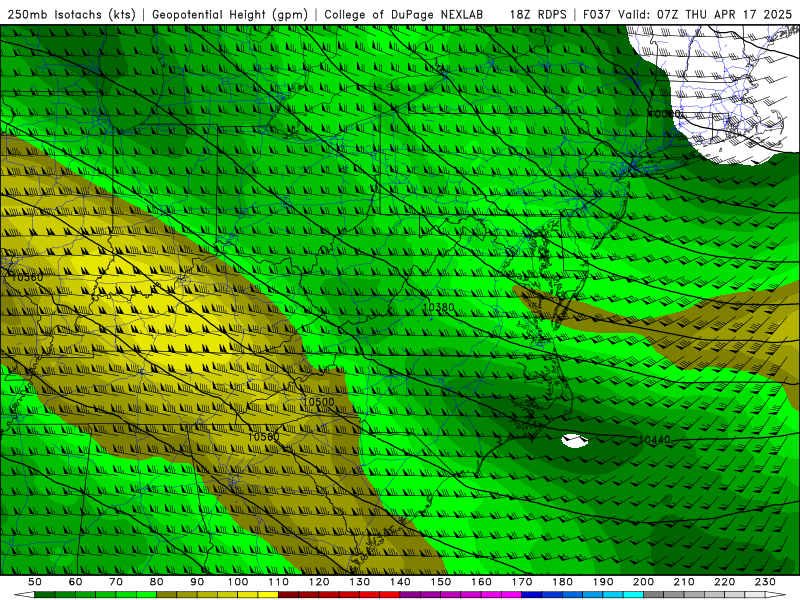Screen dimensions: 800x600
Task: Select the magenta swatch just left of 170
Action: point(511,595)
